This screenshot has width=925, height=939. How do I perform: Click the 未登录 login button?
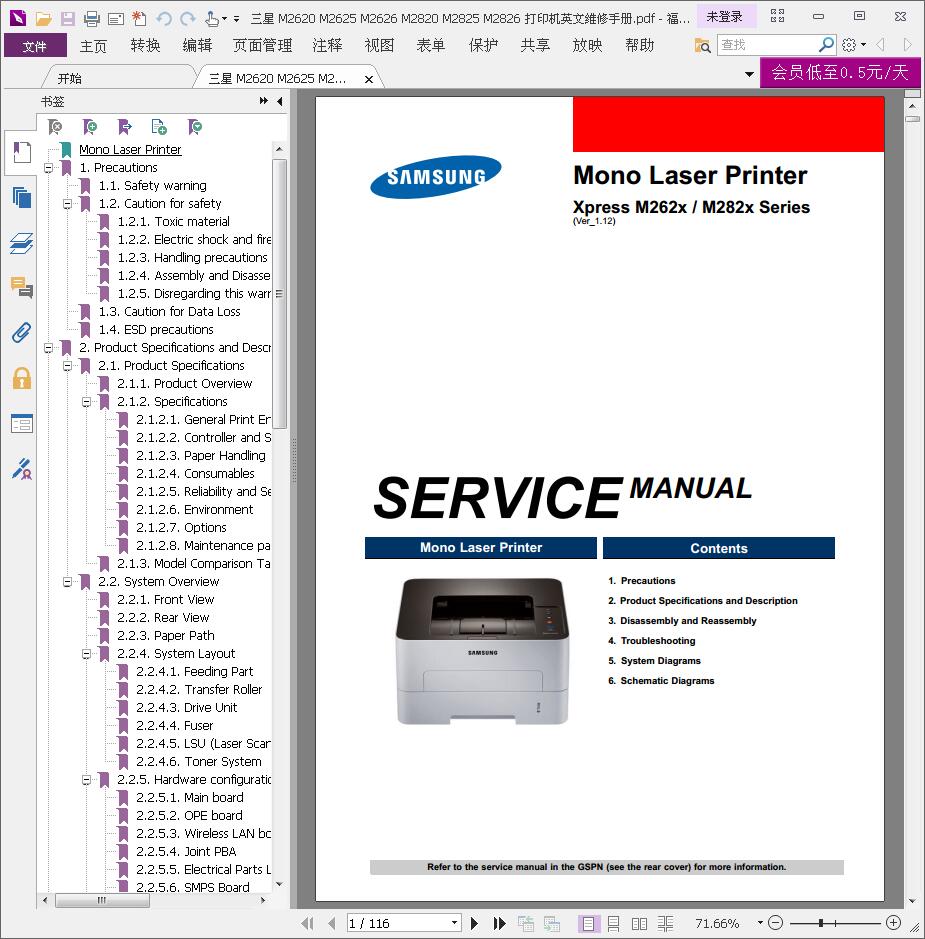coord(724,17)
